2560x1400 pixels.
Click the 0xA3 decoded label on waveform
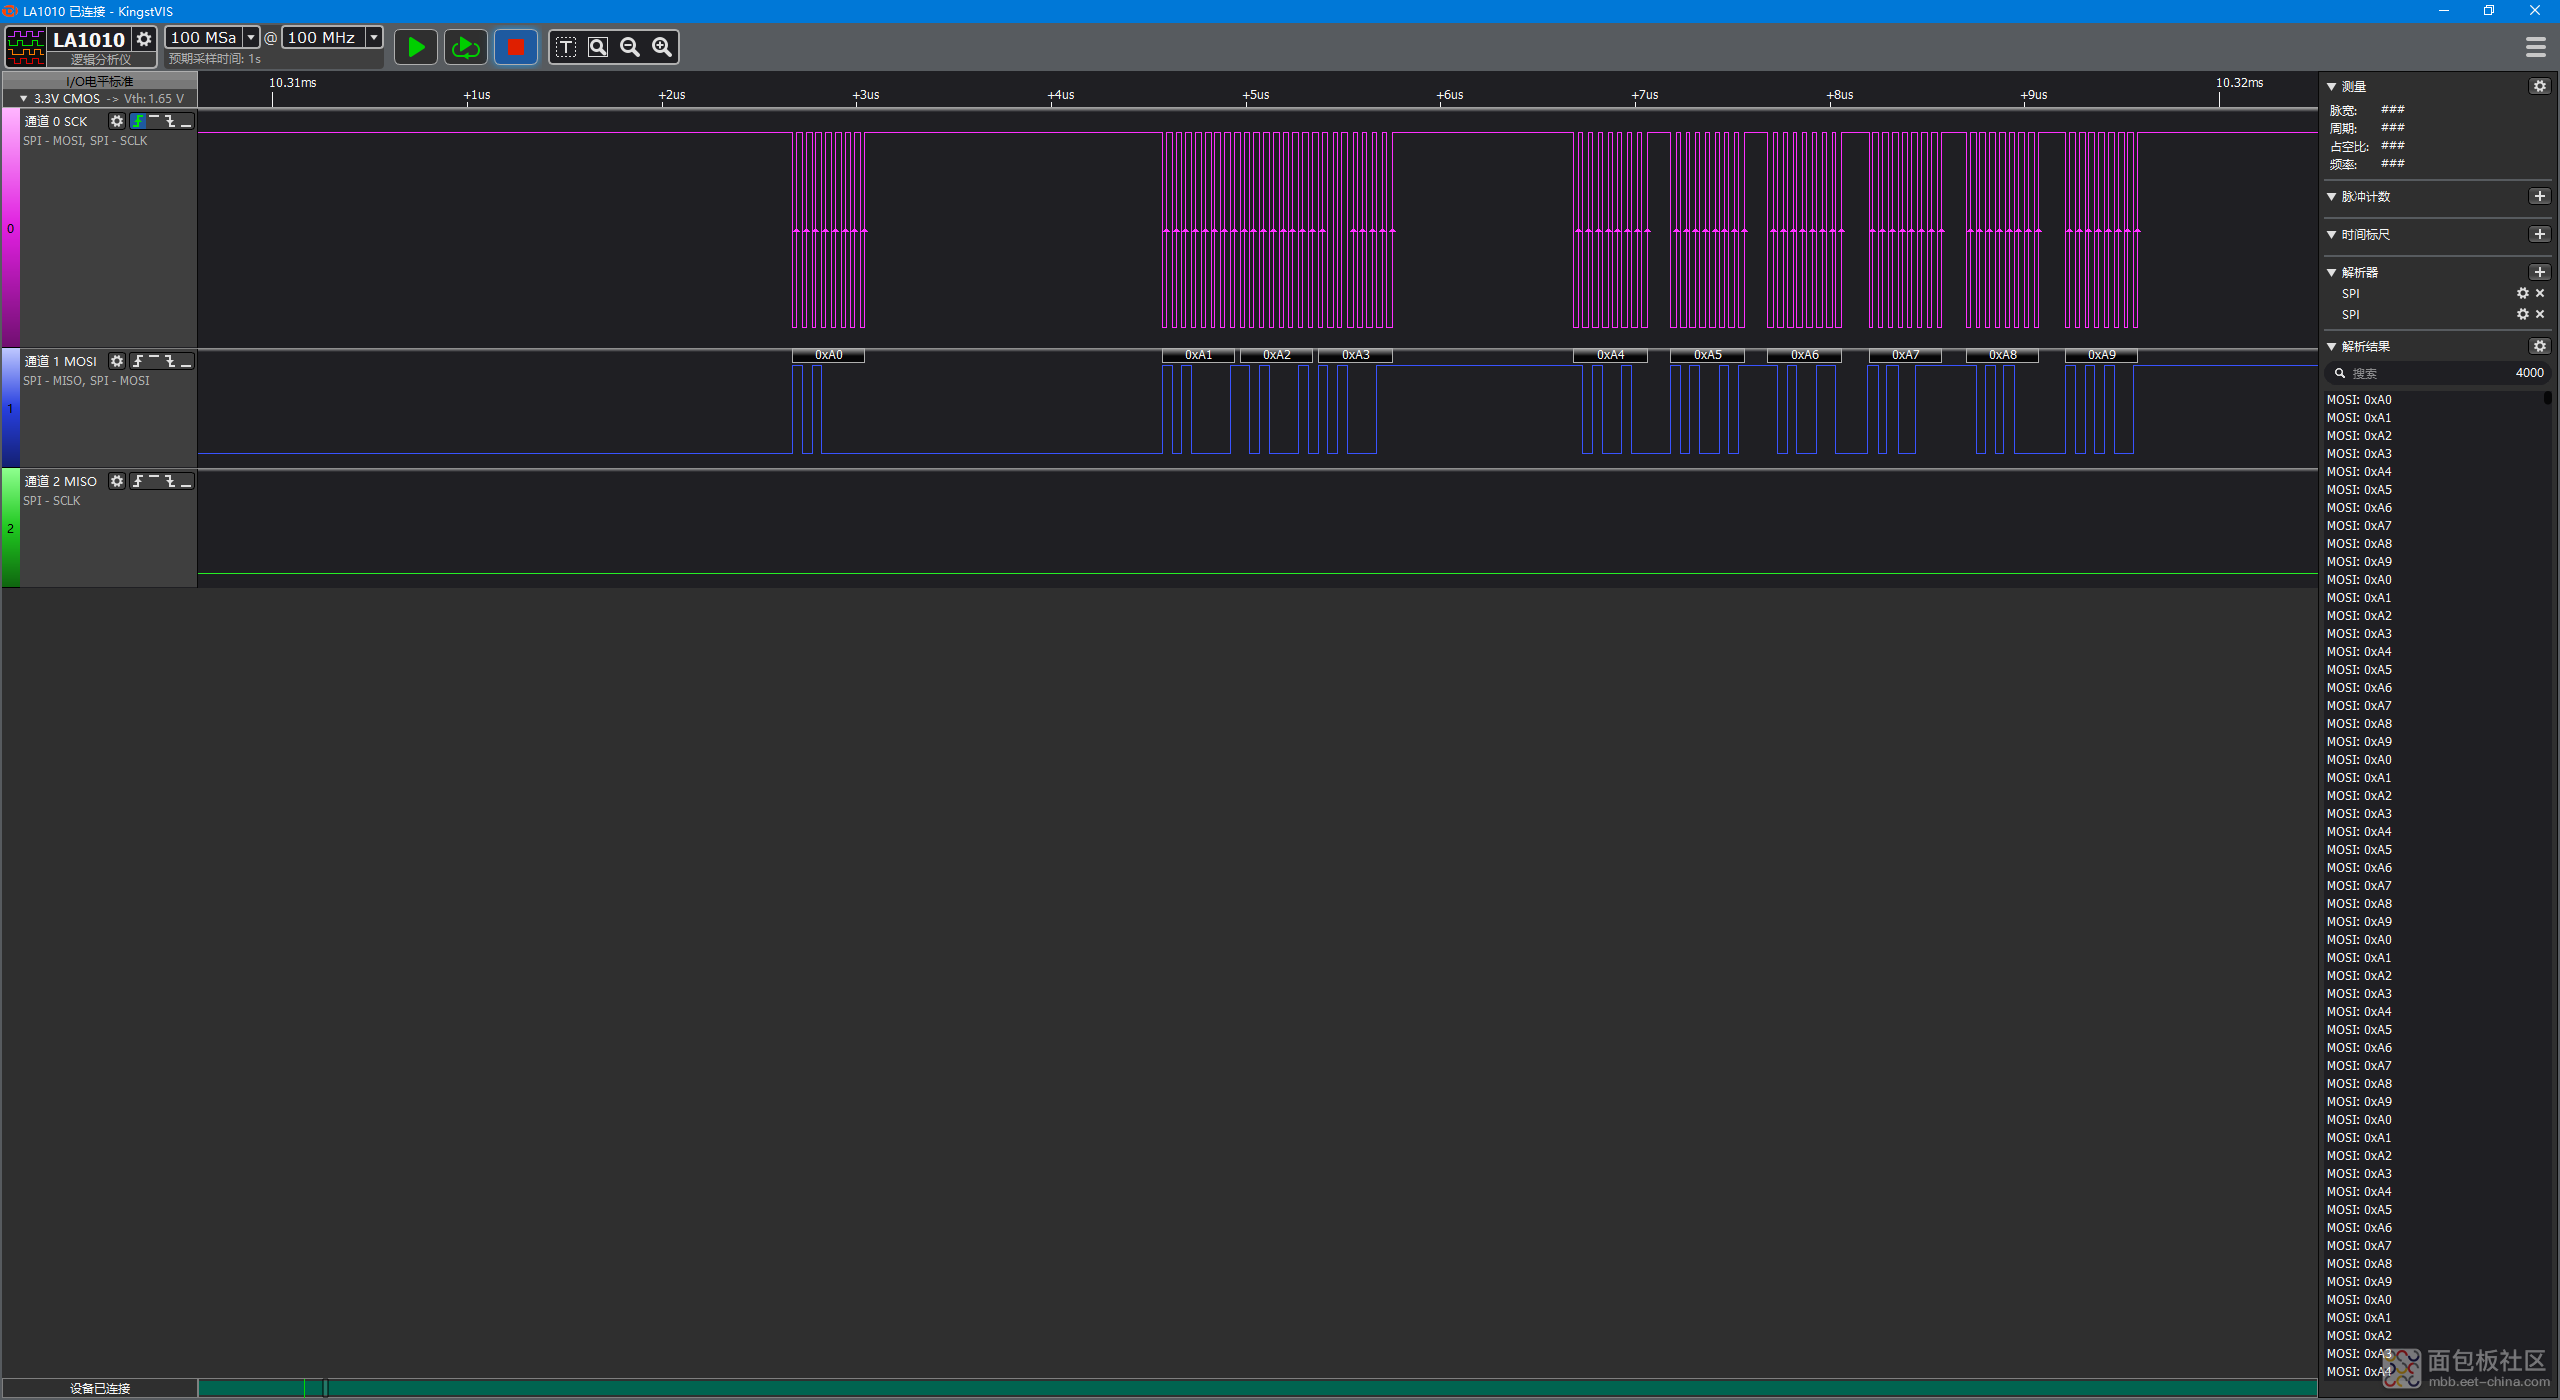[x=1355, y=355]
